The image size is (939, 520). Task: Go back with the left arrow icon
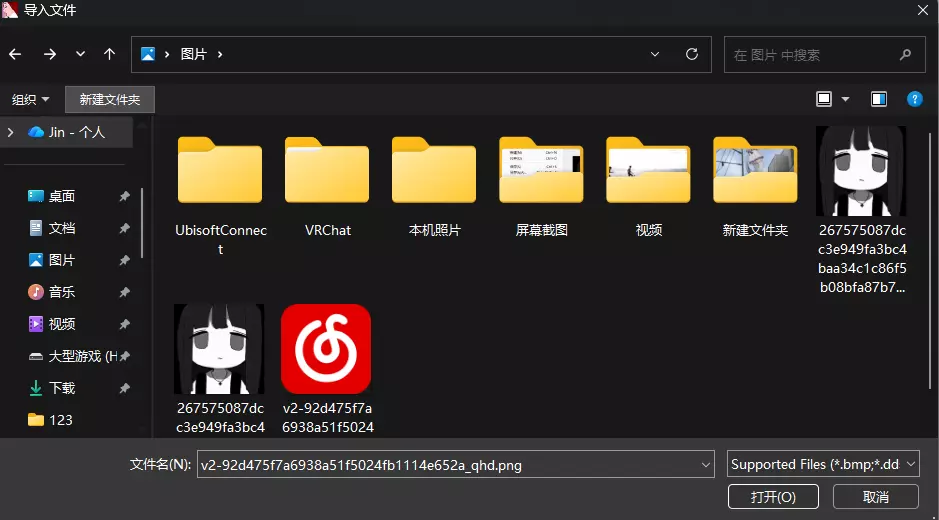[15, 55]
